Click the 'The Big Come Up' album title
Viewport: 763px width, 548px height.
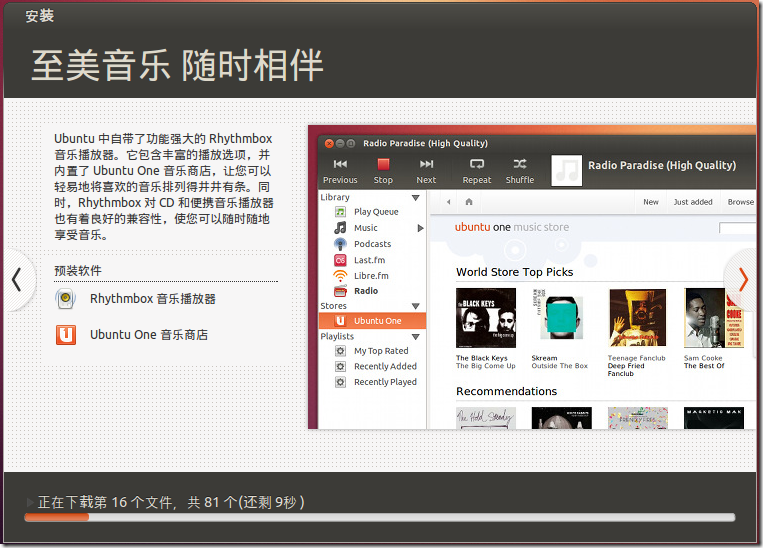click(486, 366)
